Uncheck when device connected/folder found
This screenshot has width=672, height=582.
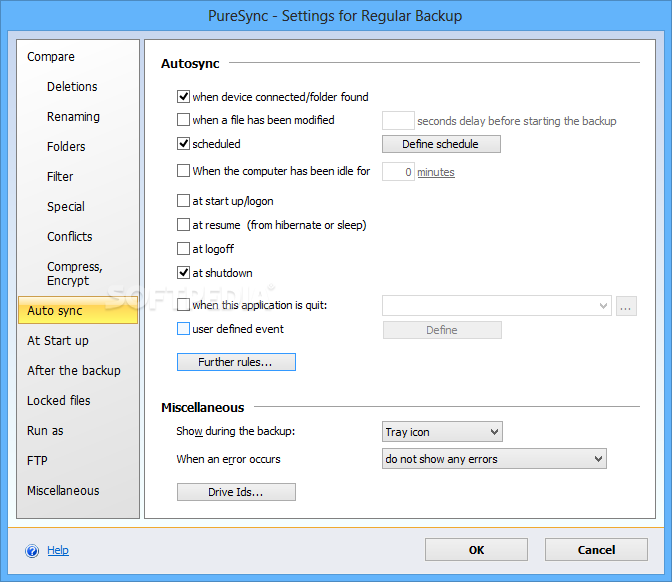(183, 96)
